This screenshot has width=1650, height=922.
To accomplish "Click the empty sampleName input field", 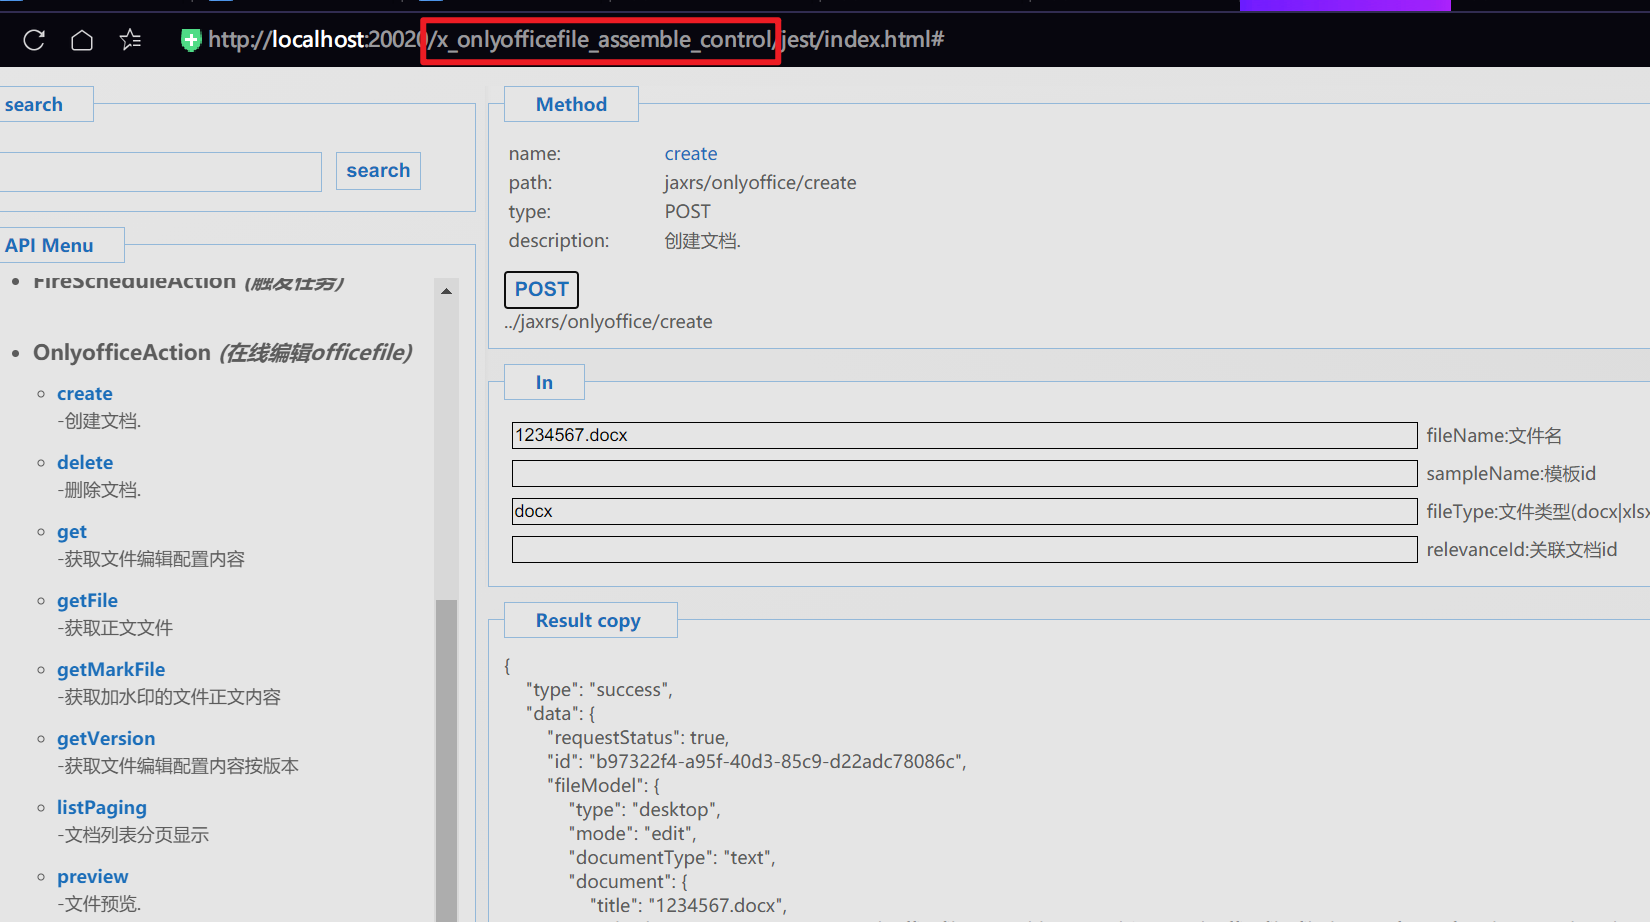I will click(x=963, y=473).
